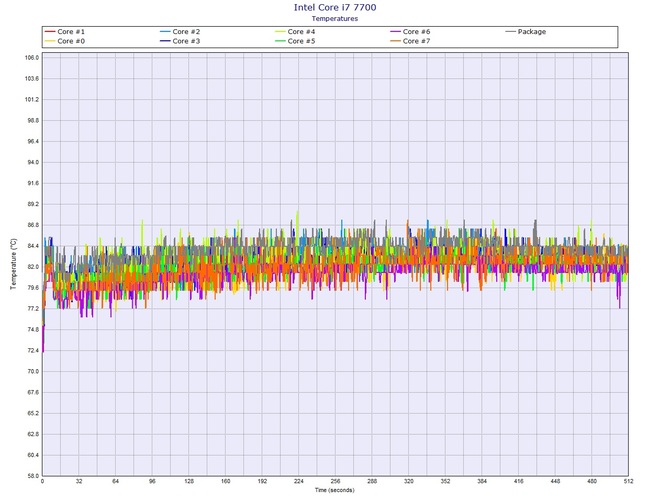Click the 84.4 y-axis value
This screenshot has height=502, width=670.
[32, 246]
